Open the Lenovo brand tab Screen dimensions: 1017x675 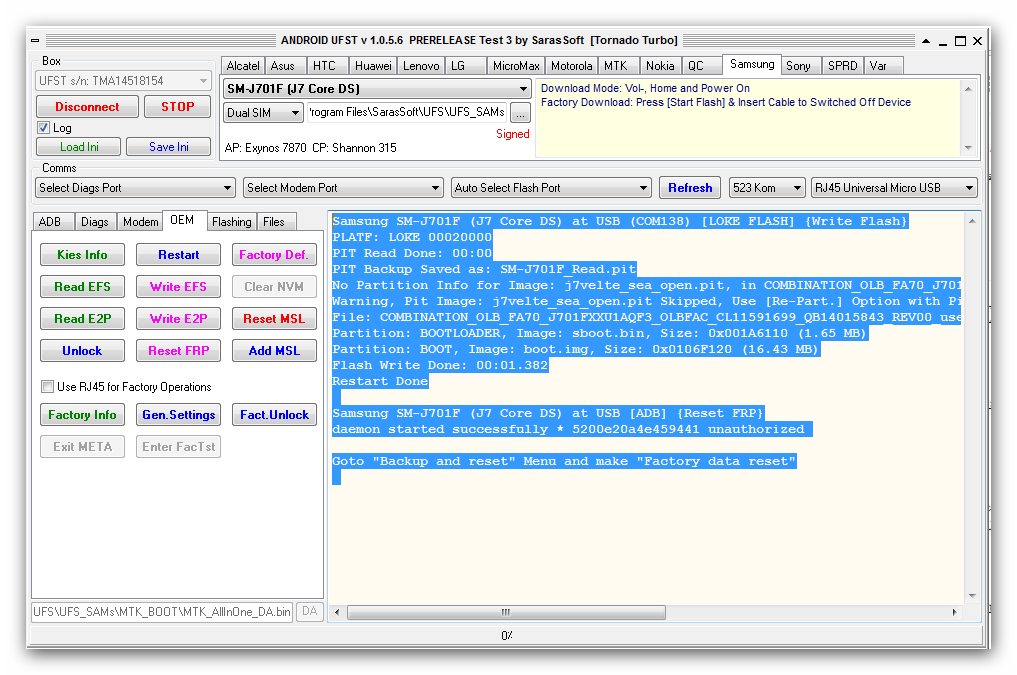(x=421, y=65)
